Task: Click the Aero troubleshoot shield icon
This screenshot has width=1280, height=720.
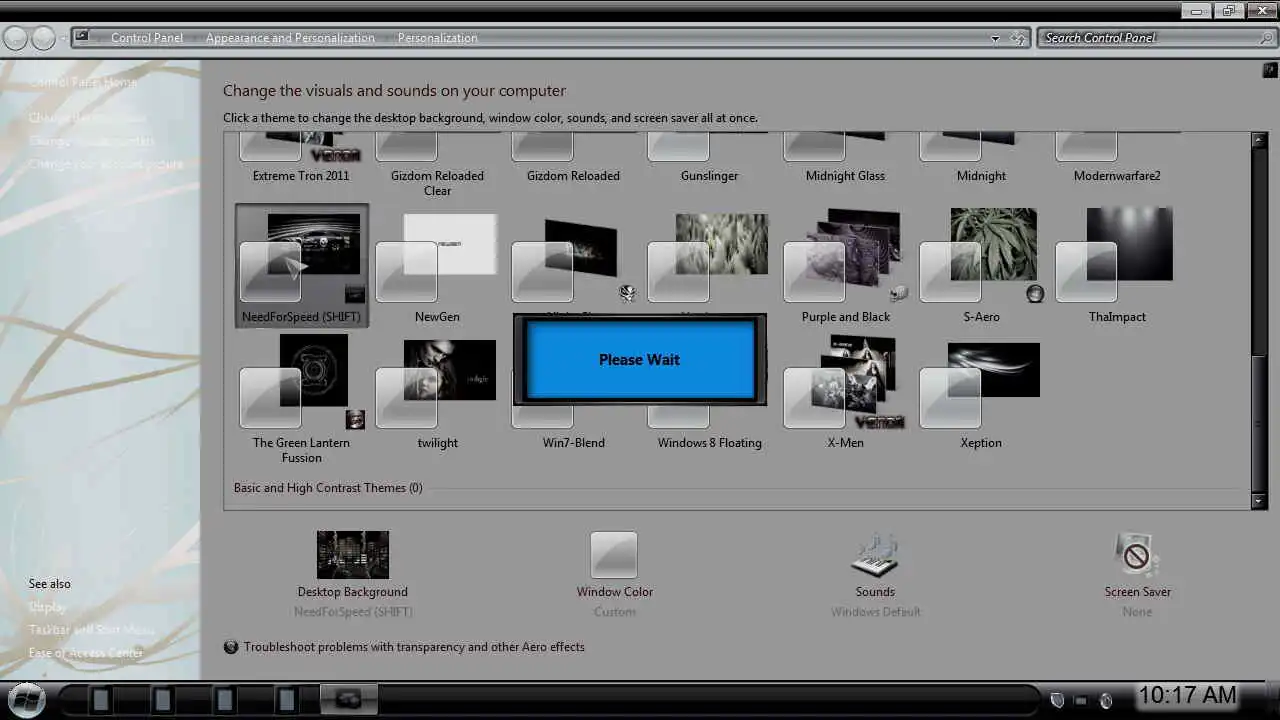Action: pos(231,647)
